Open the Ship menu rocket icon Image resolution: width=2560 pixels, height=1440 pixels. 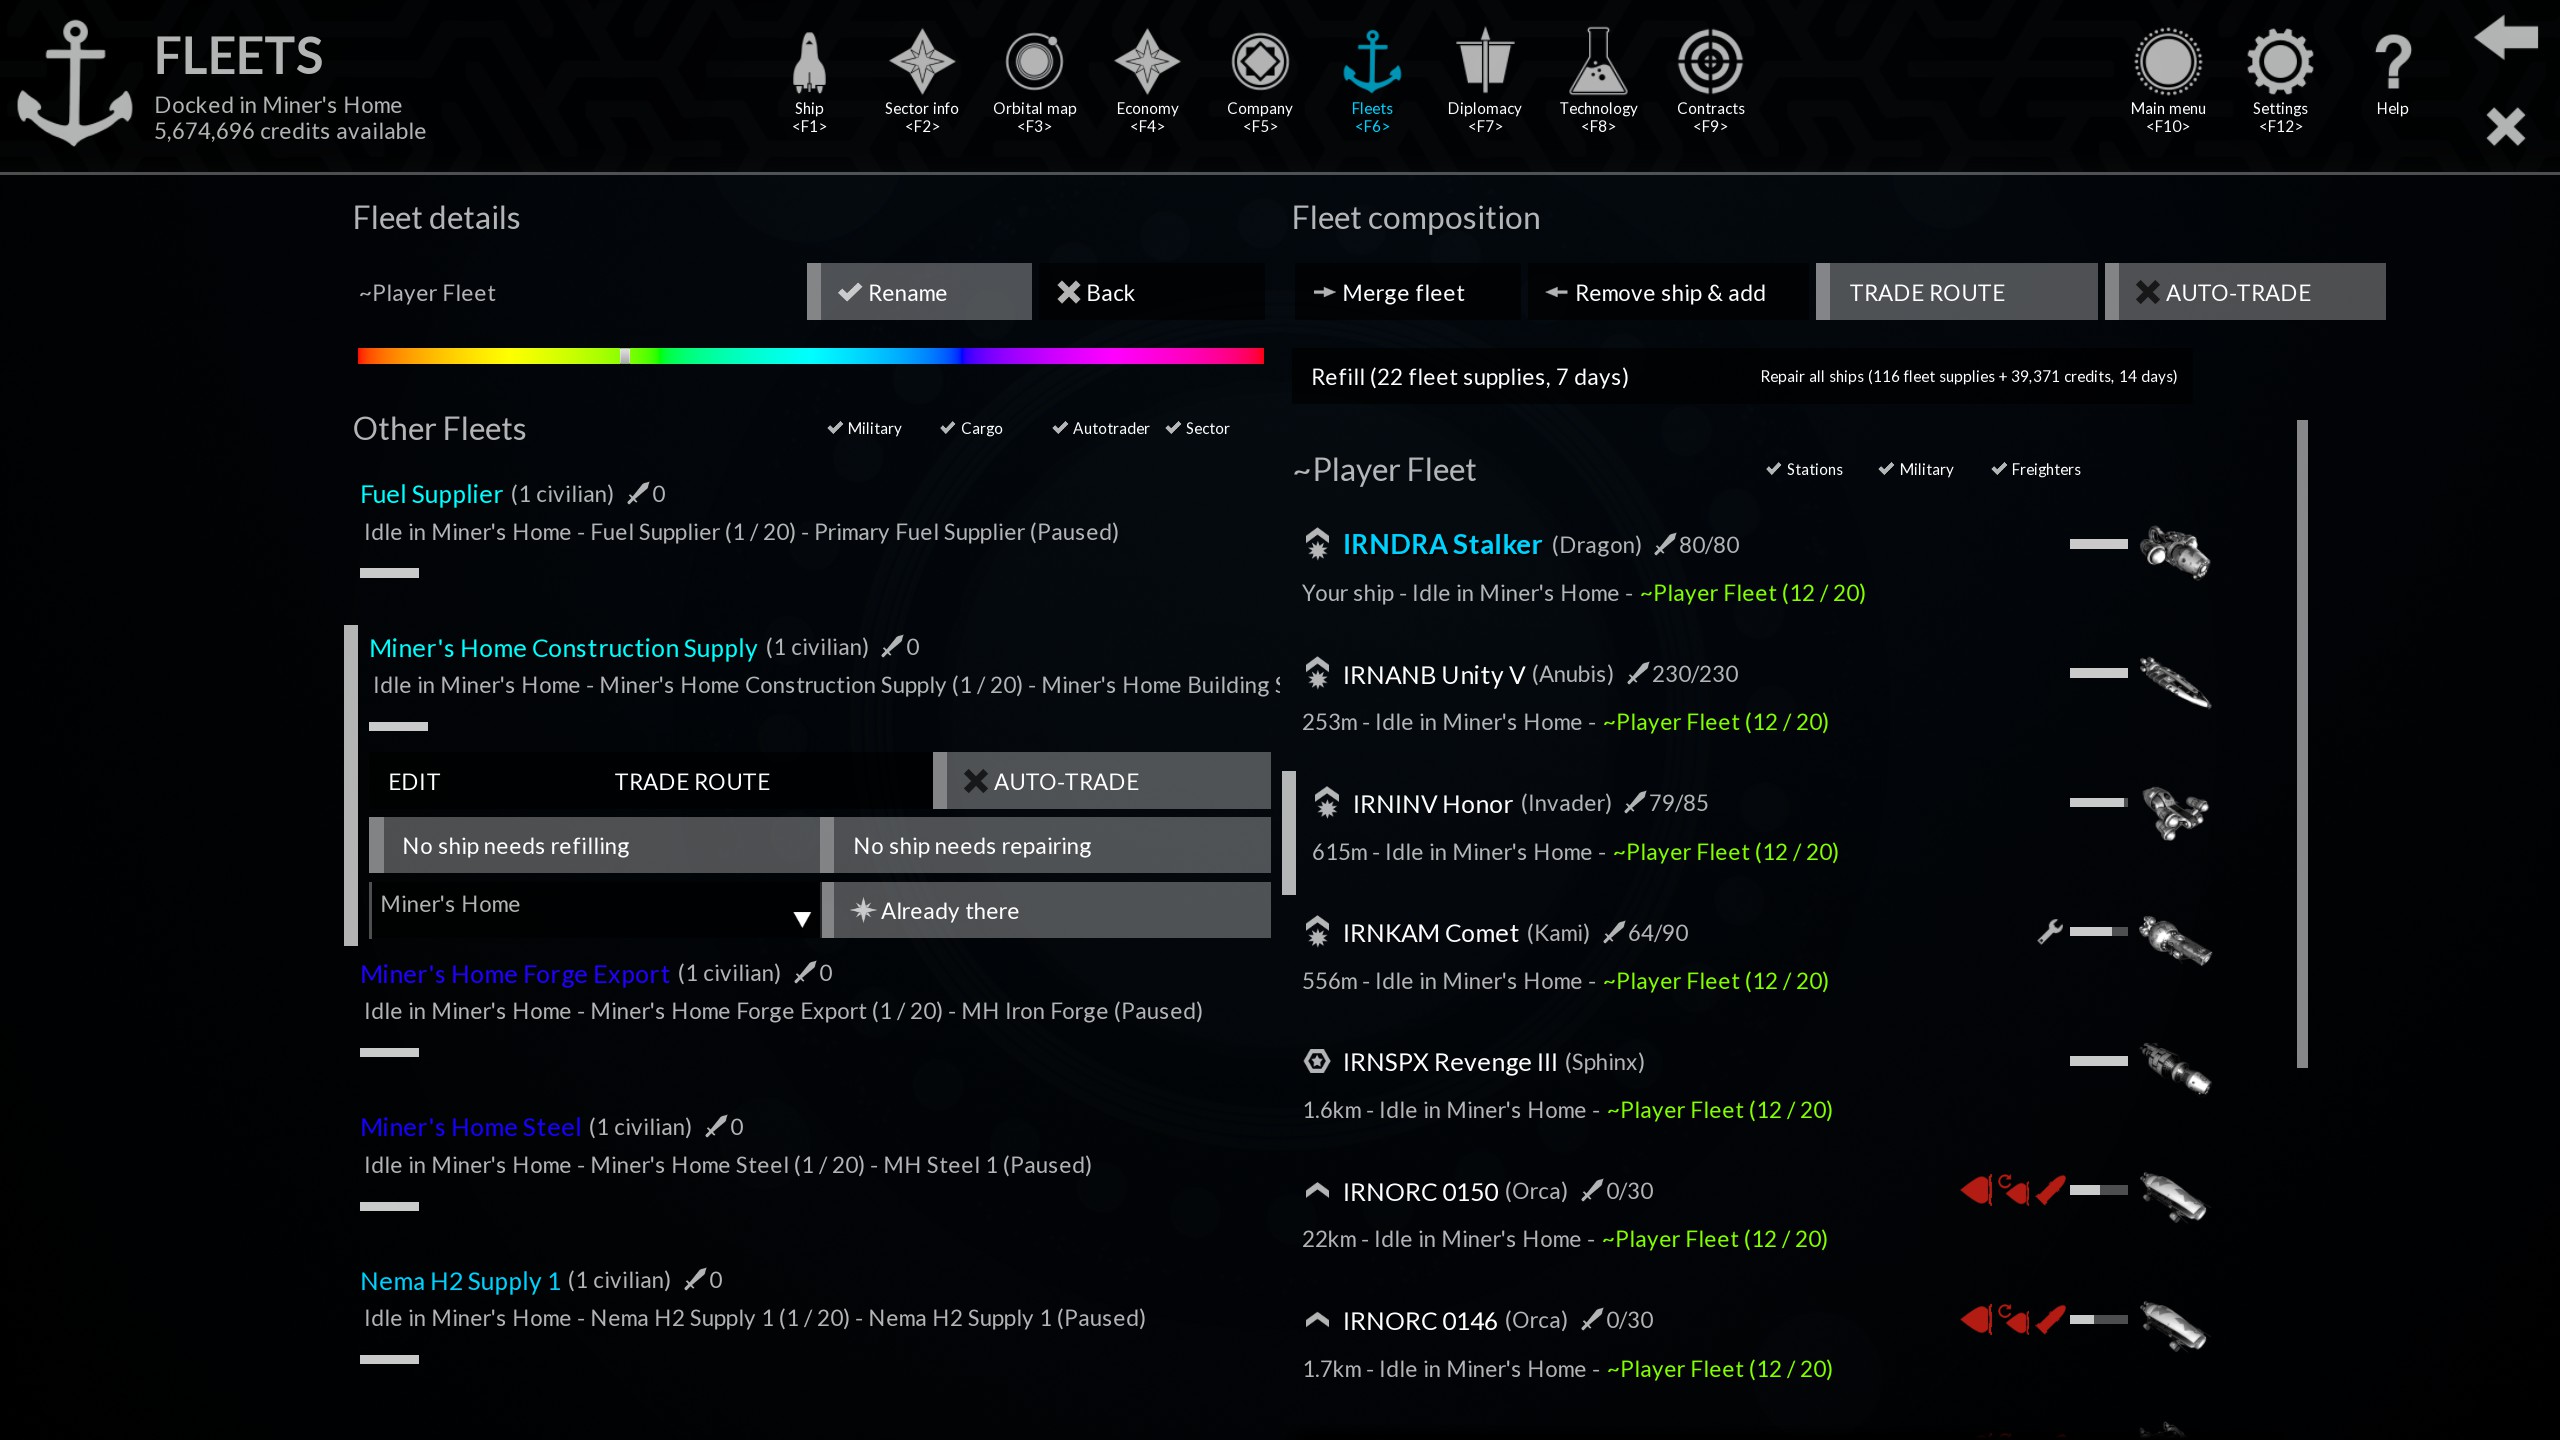pos(809,64)
